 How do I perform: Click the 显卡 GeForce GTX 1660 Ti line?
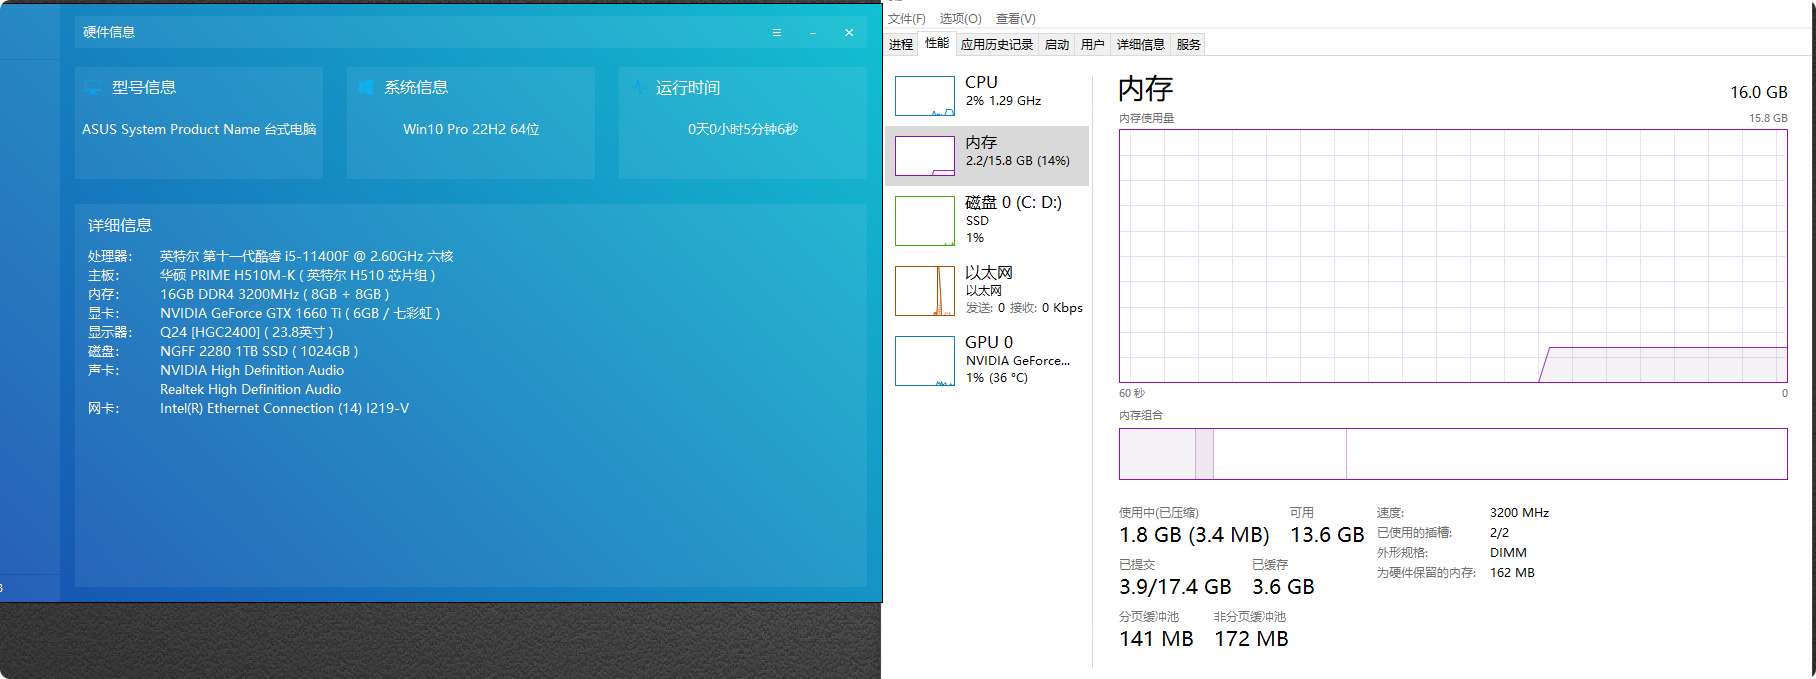264,313
